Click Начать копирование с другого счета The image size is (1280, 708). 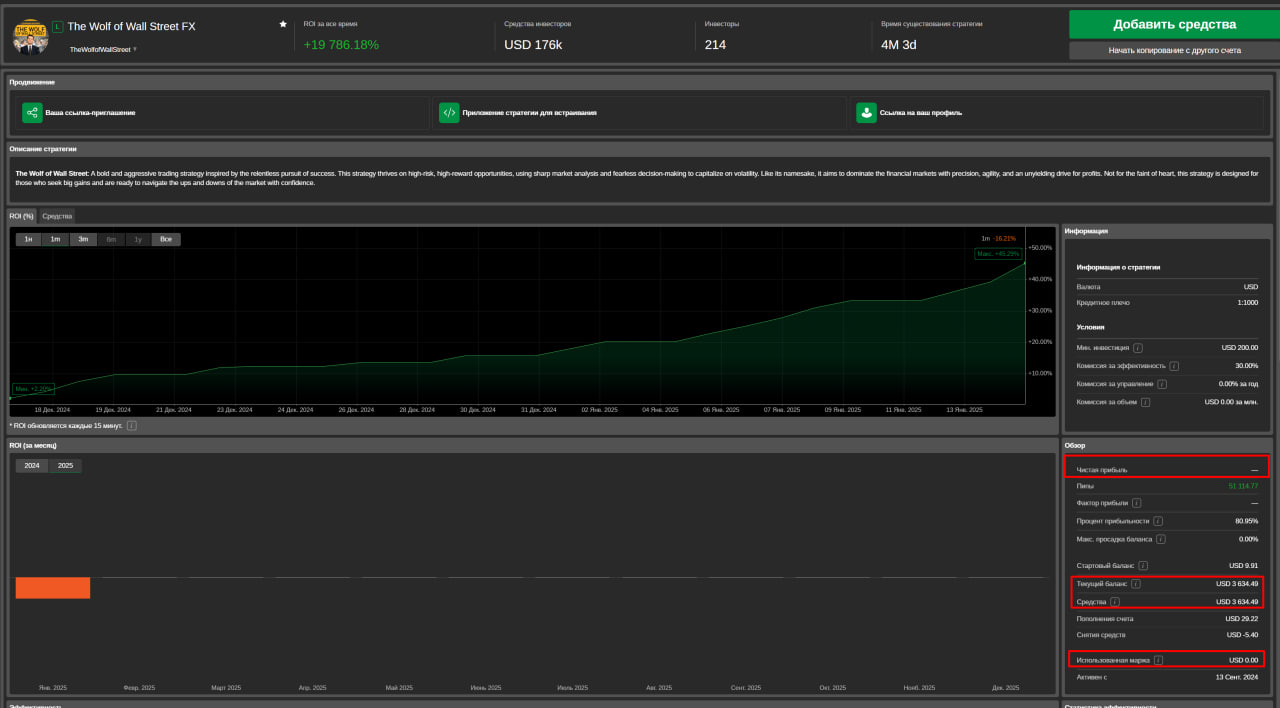pos(1174,50)
